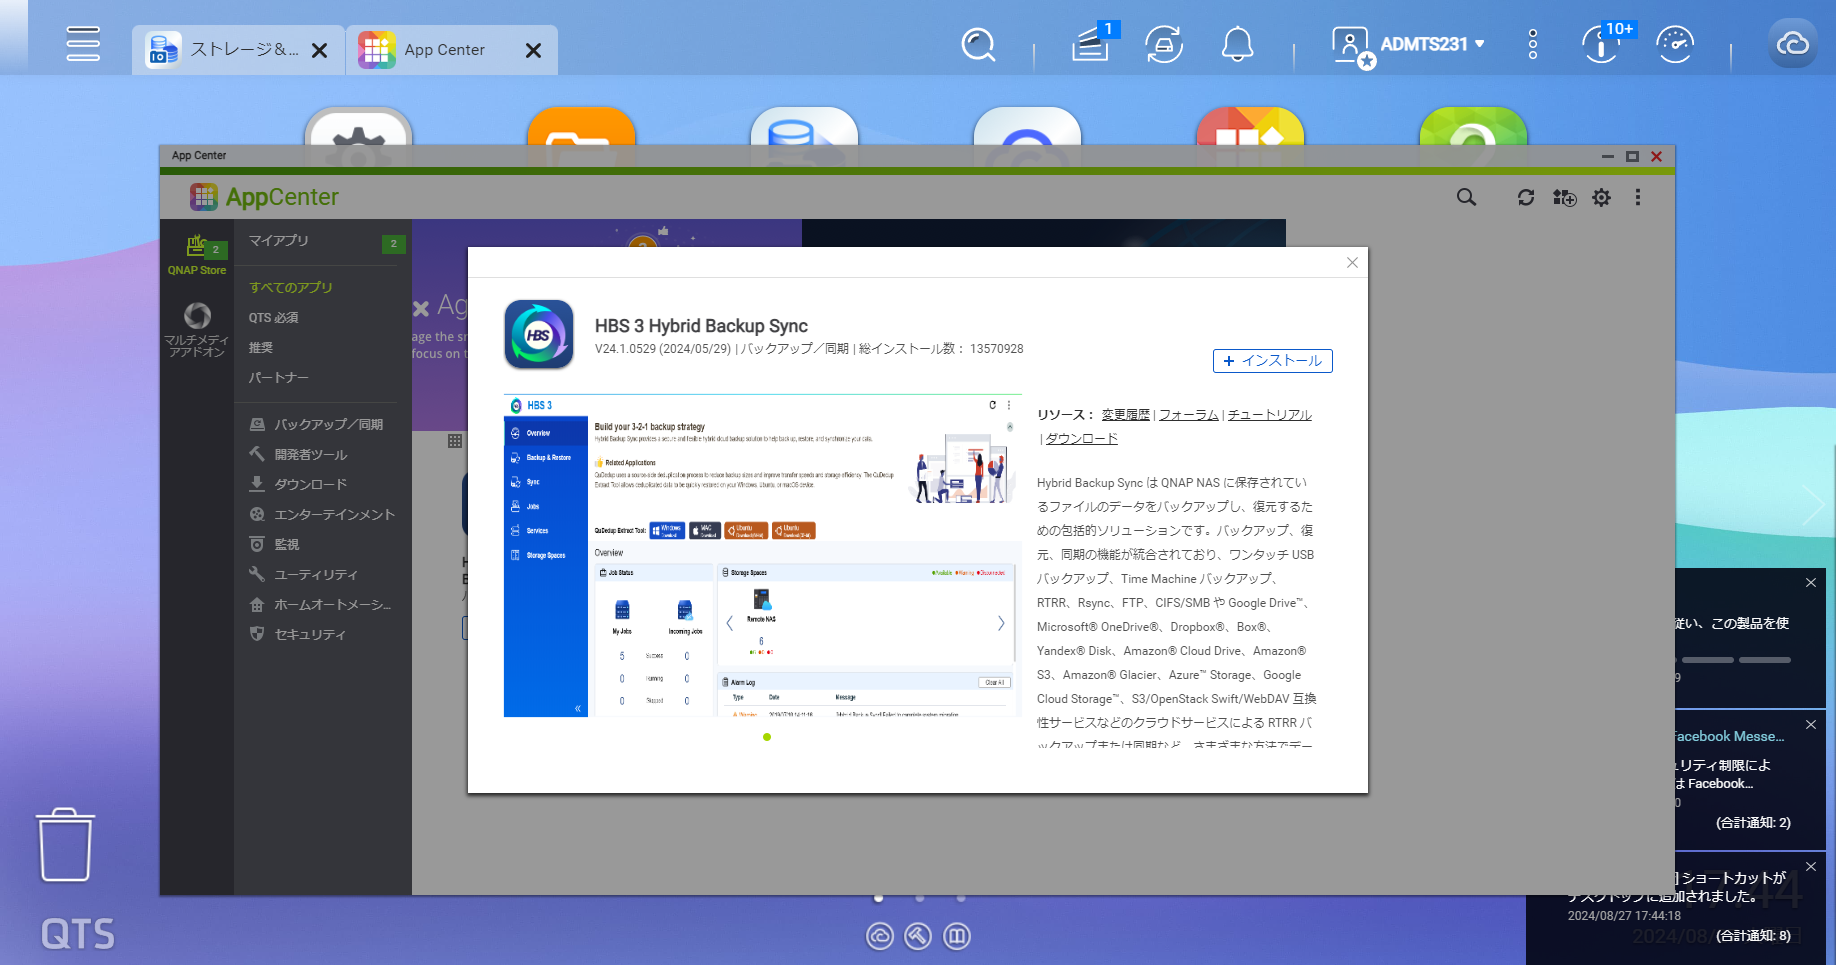
Task: Select パートナー category
Action: coord(279,377)
